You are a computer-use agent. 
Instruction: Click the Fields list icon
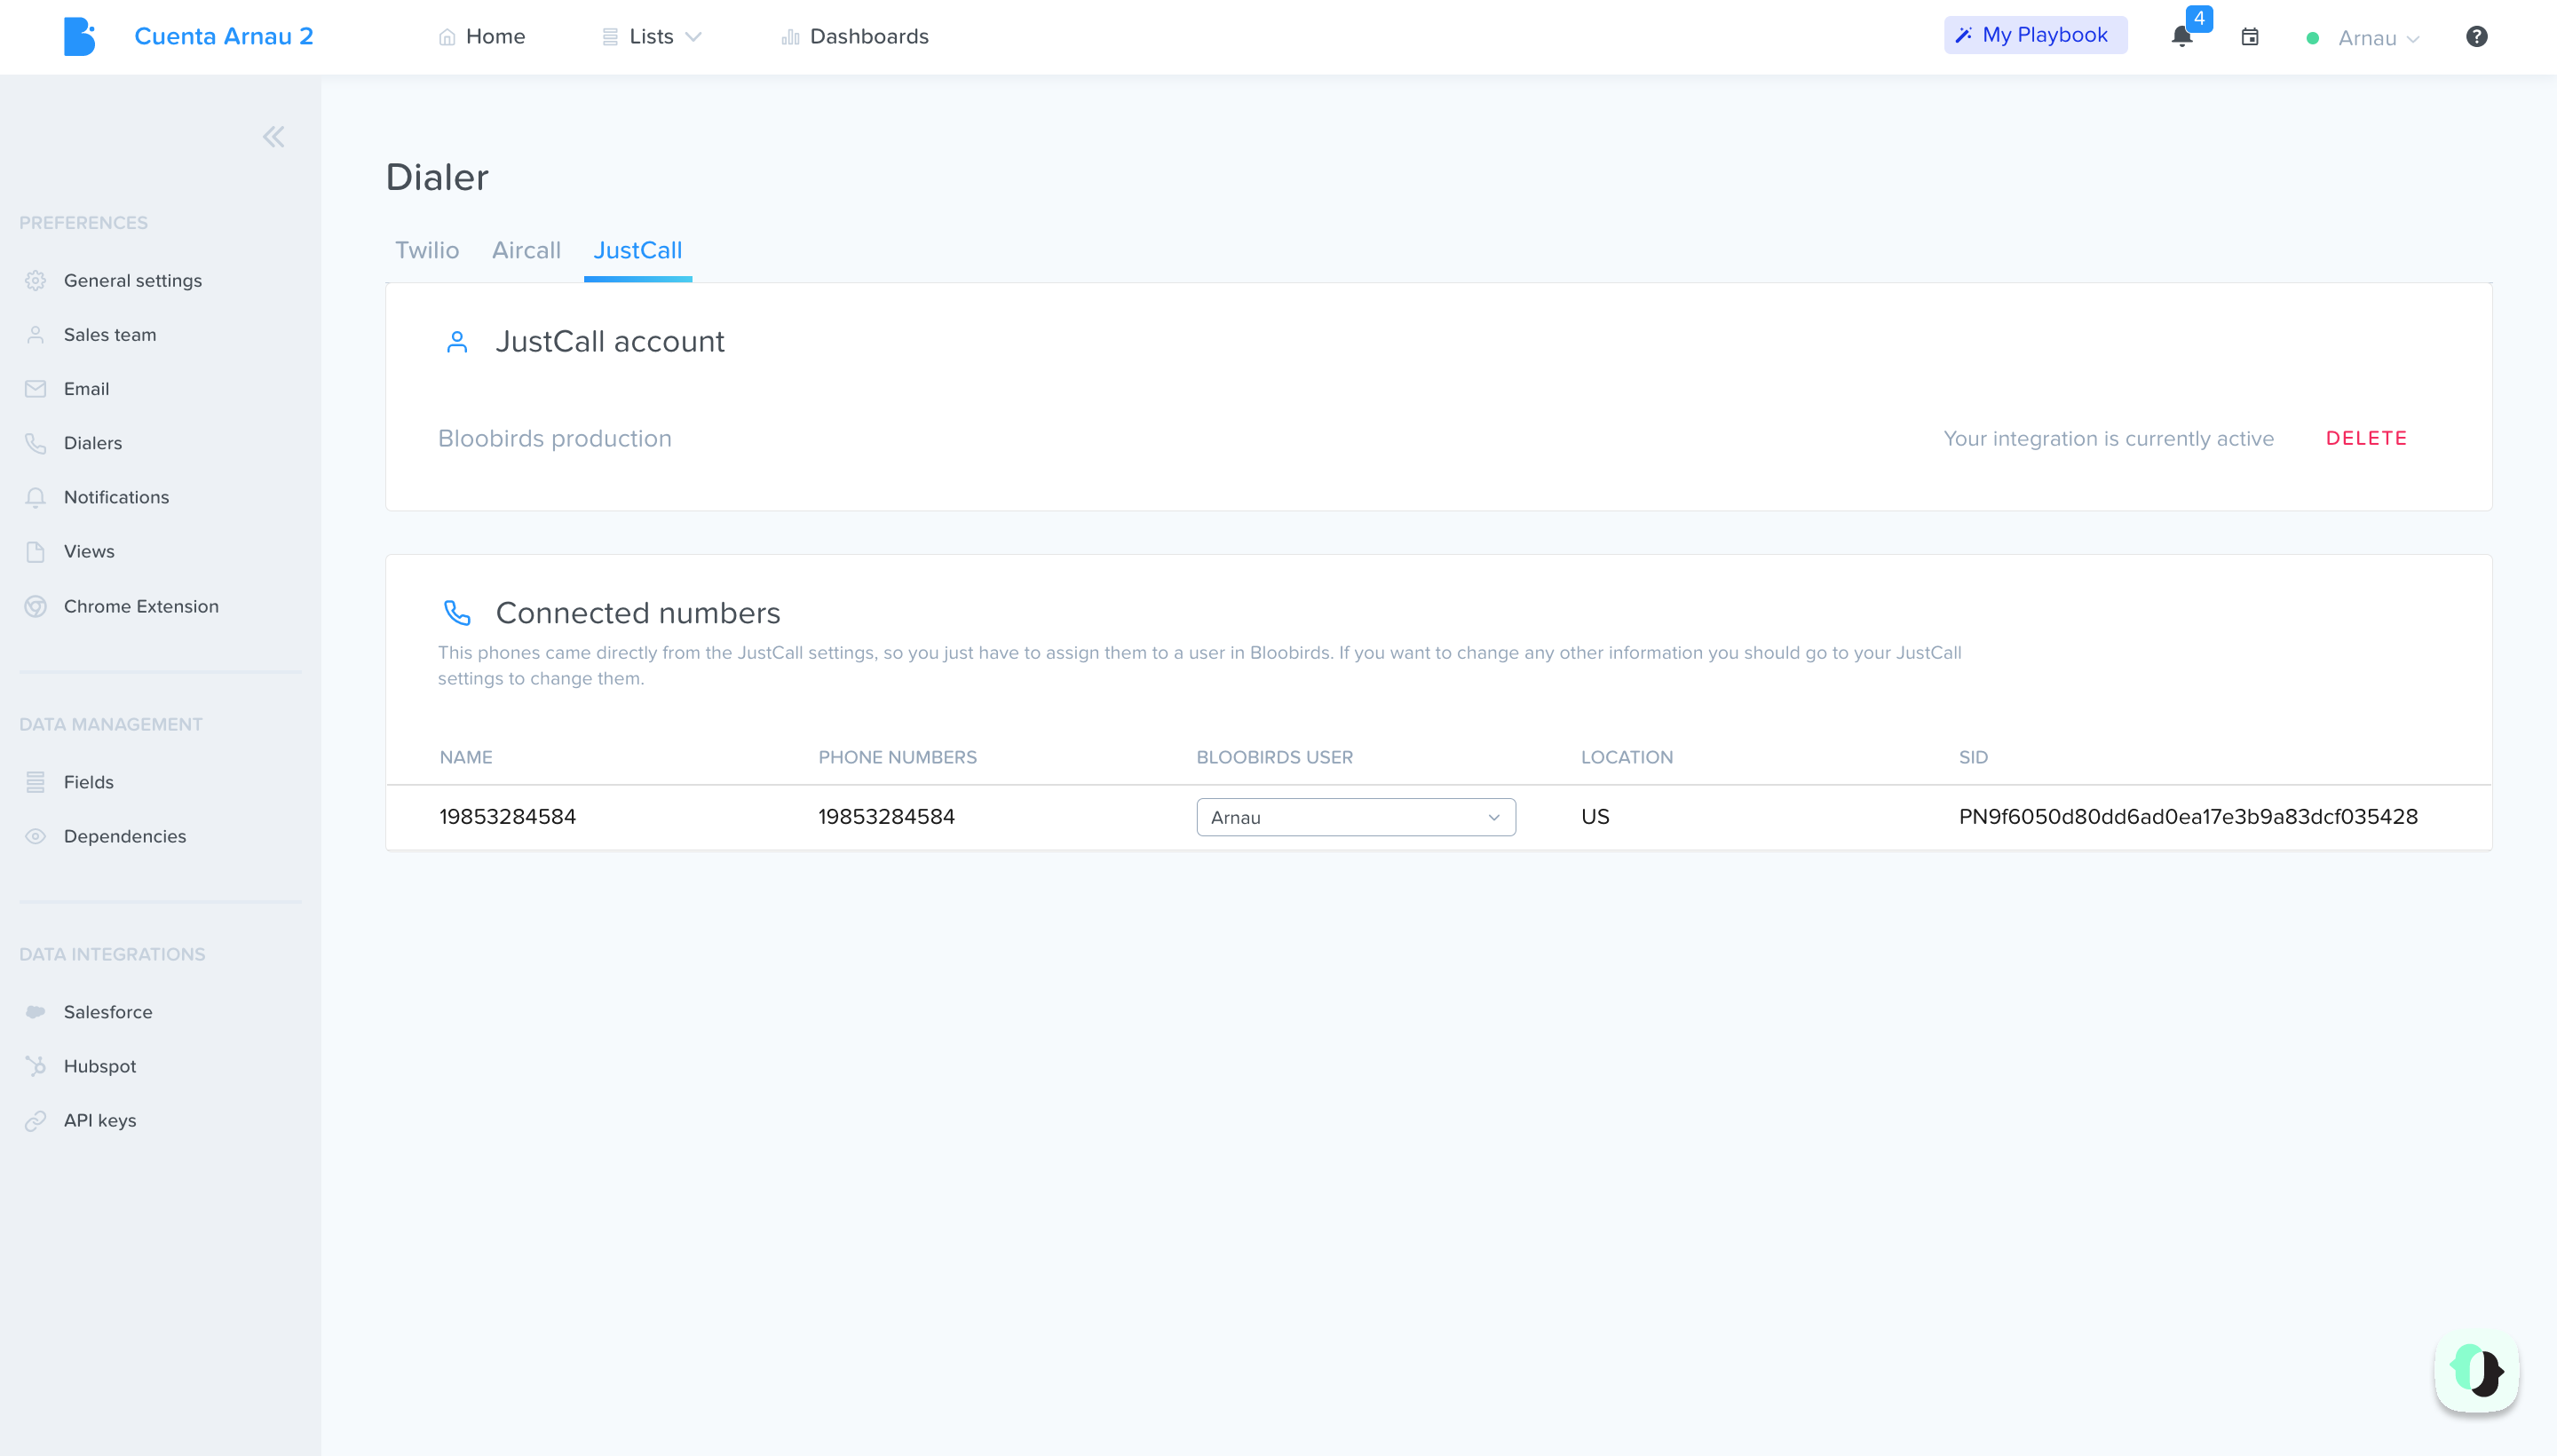pos(36,782)
